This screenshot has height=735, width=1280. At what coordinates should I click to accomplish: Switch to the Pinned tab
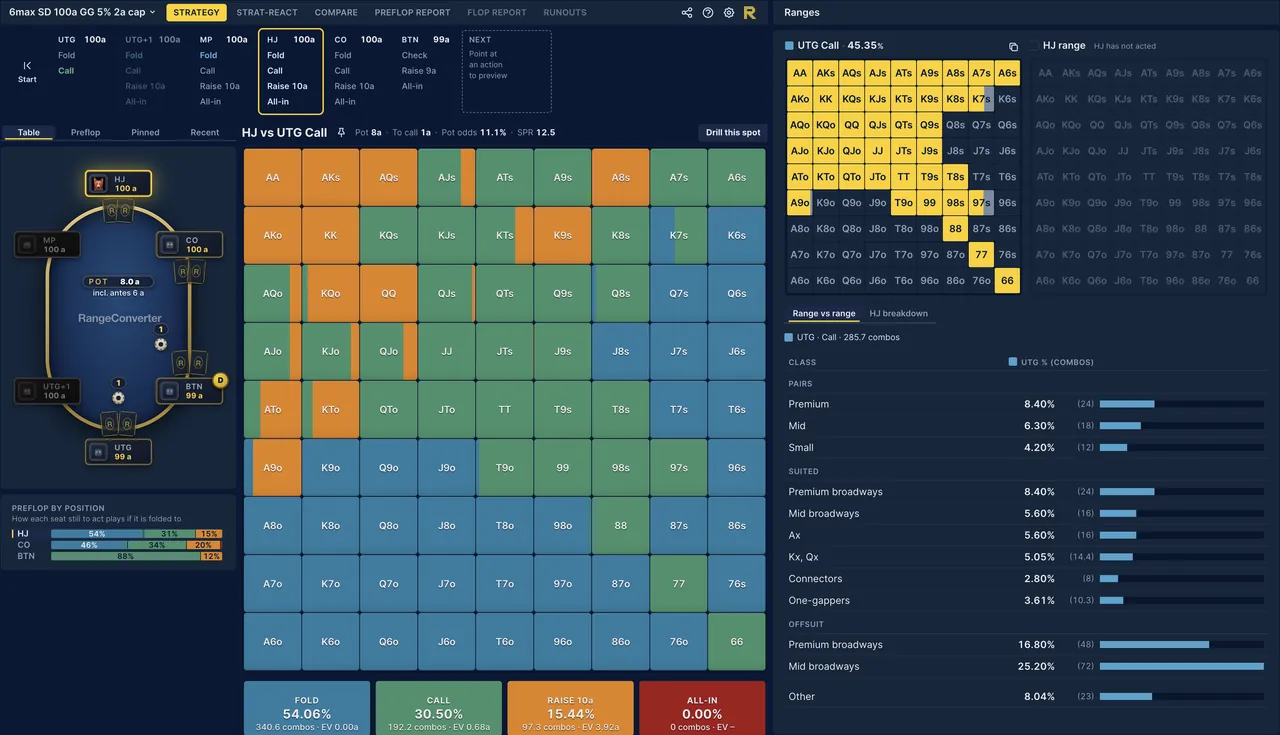tap(145, 132)
